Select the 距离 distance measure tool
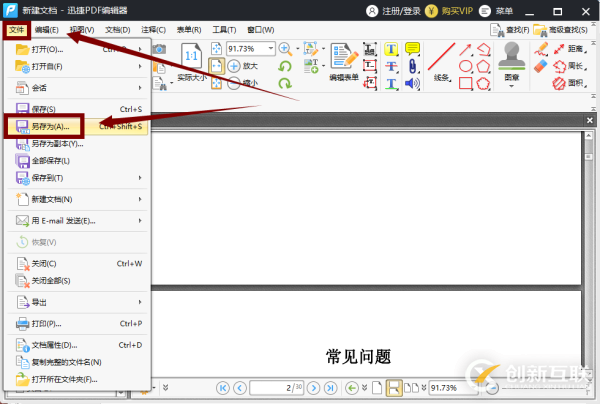 point(570,49)
